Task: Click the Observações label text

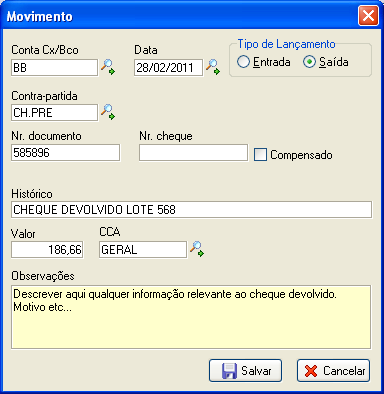Action: click(x=43, y=276)
